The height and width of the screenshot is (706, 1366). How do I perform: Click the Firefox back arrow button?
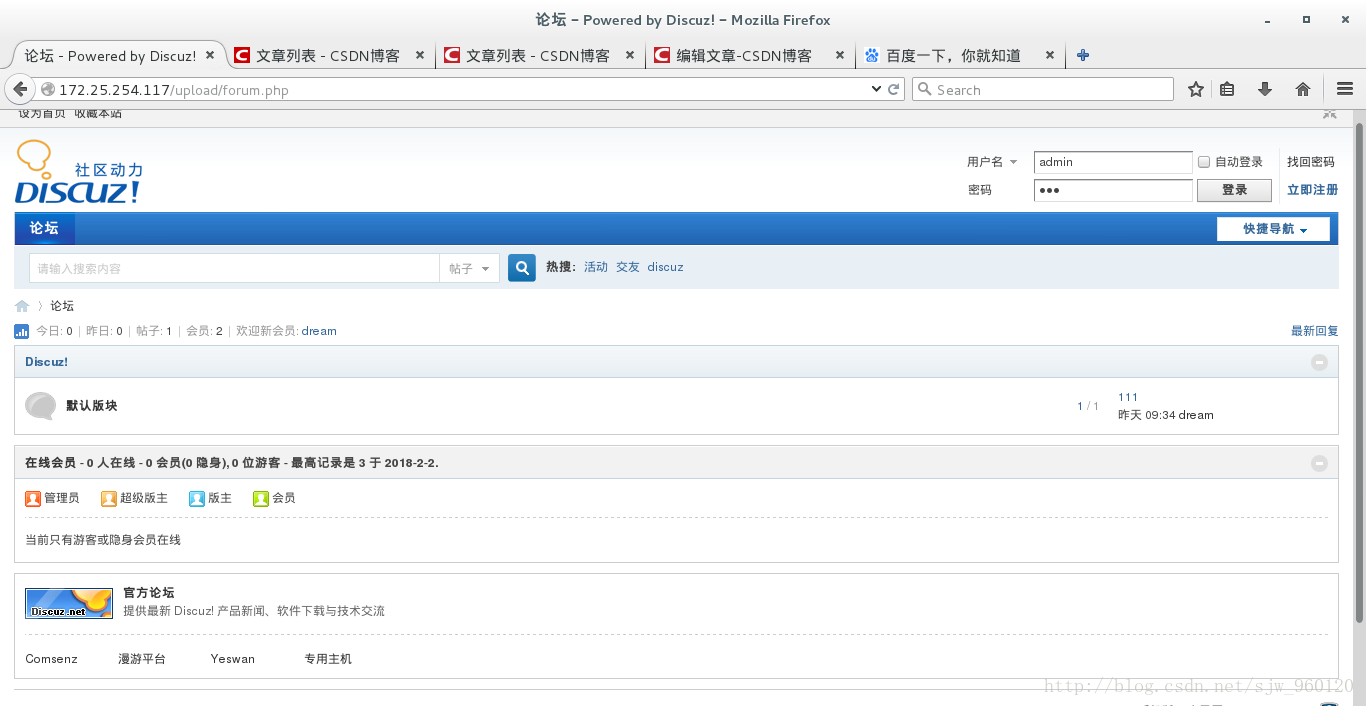(x=20, y=89)
